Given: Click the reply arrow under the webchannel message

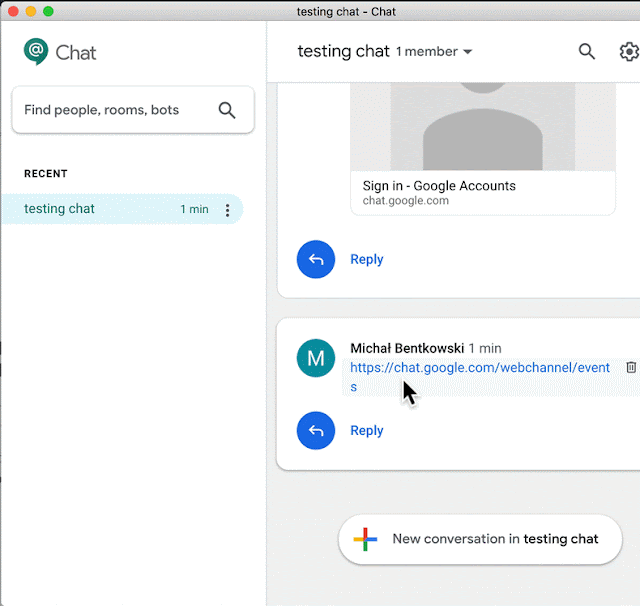Looking at the screenshot, I should pos(316,431).
